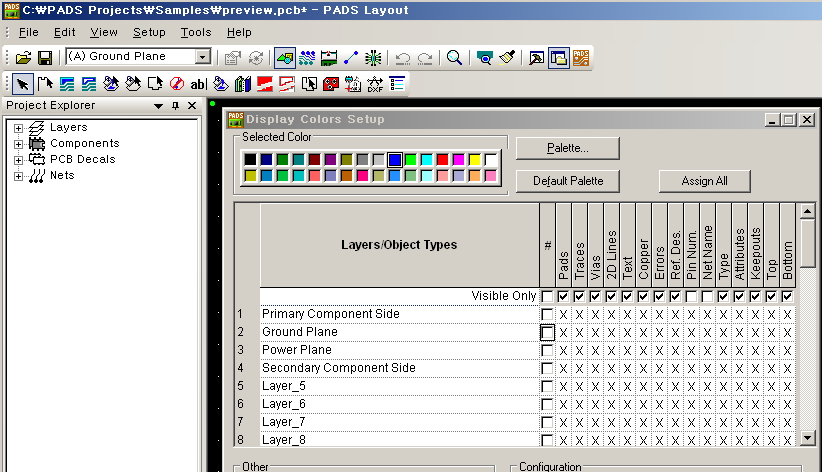
Task: Toggle the Project Explorer toolbar icon
Action: (x=559, y=58)
